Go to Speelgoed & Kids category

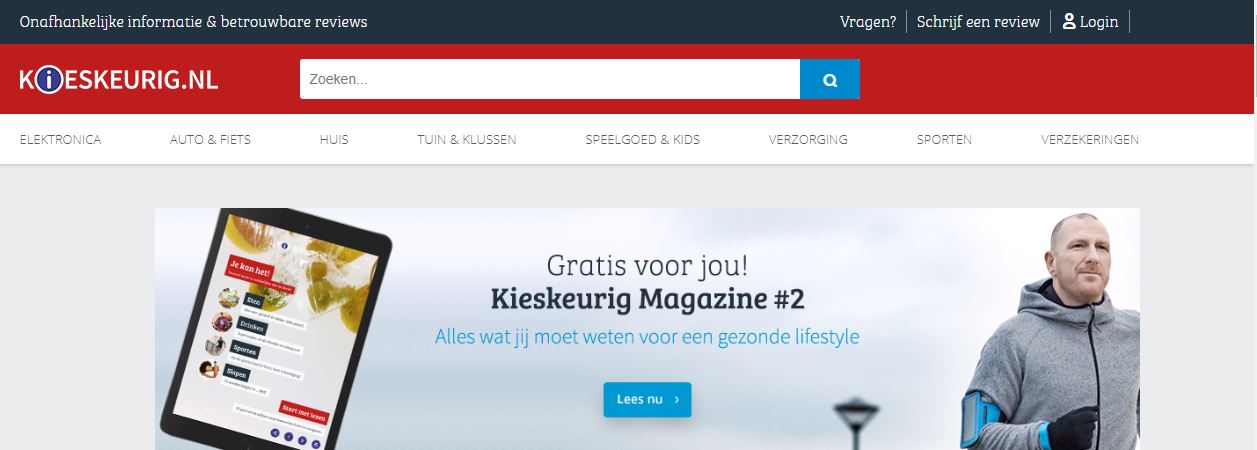coord(642,140)
